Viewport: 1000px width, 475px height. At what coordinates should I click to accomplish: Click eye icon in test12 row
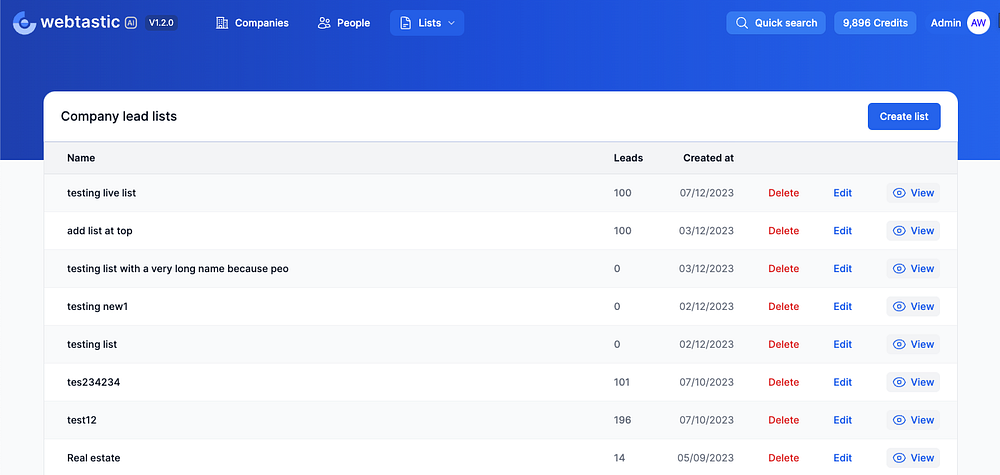point(899,420)
